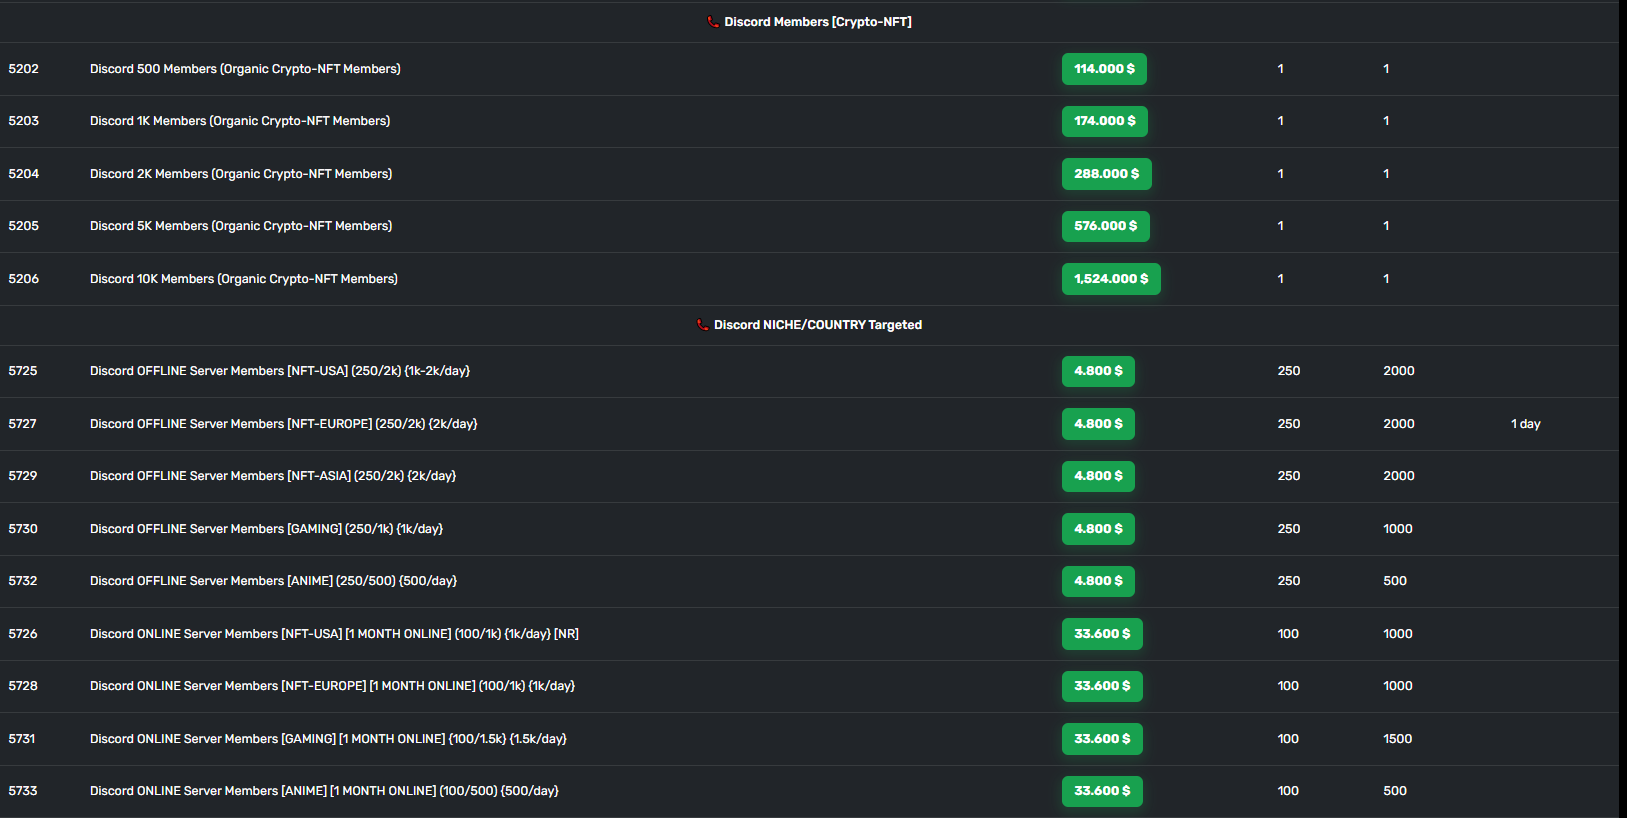Image resolution: width=1627 pixels, height=818 pixels.
Task: Click max value 500 in service 5732 row
Action: click(1395, 581)
